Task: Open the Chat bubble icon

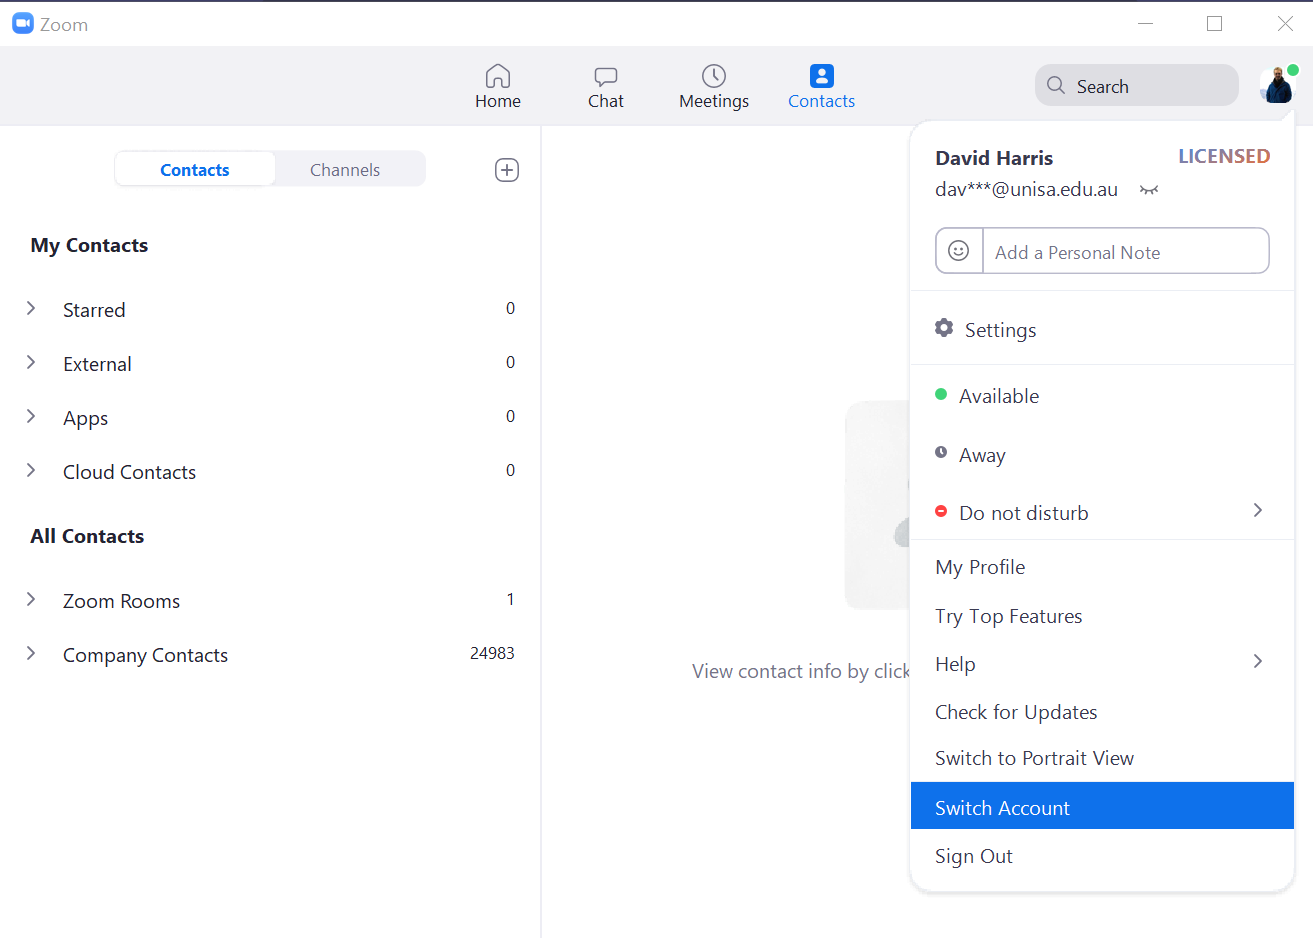Action: click(605, 76)
